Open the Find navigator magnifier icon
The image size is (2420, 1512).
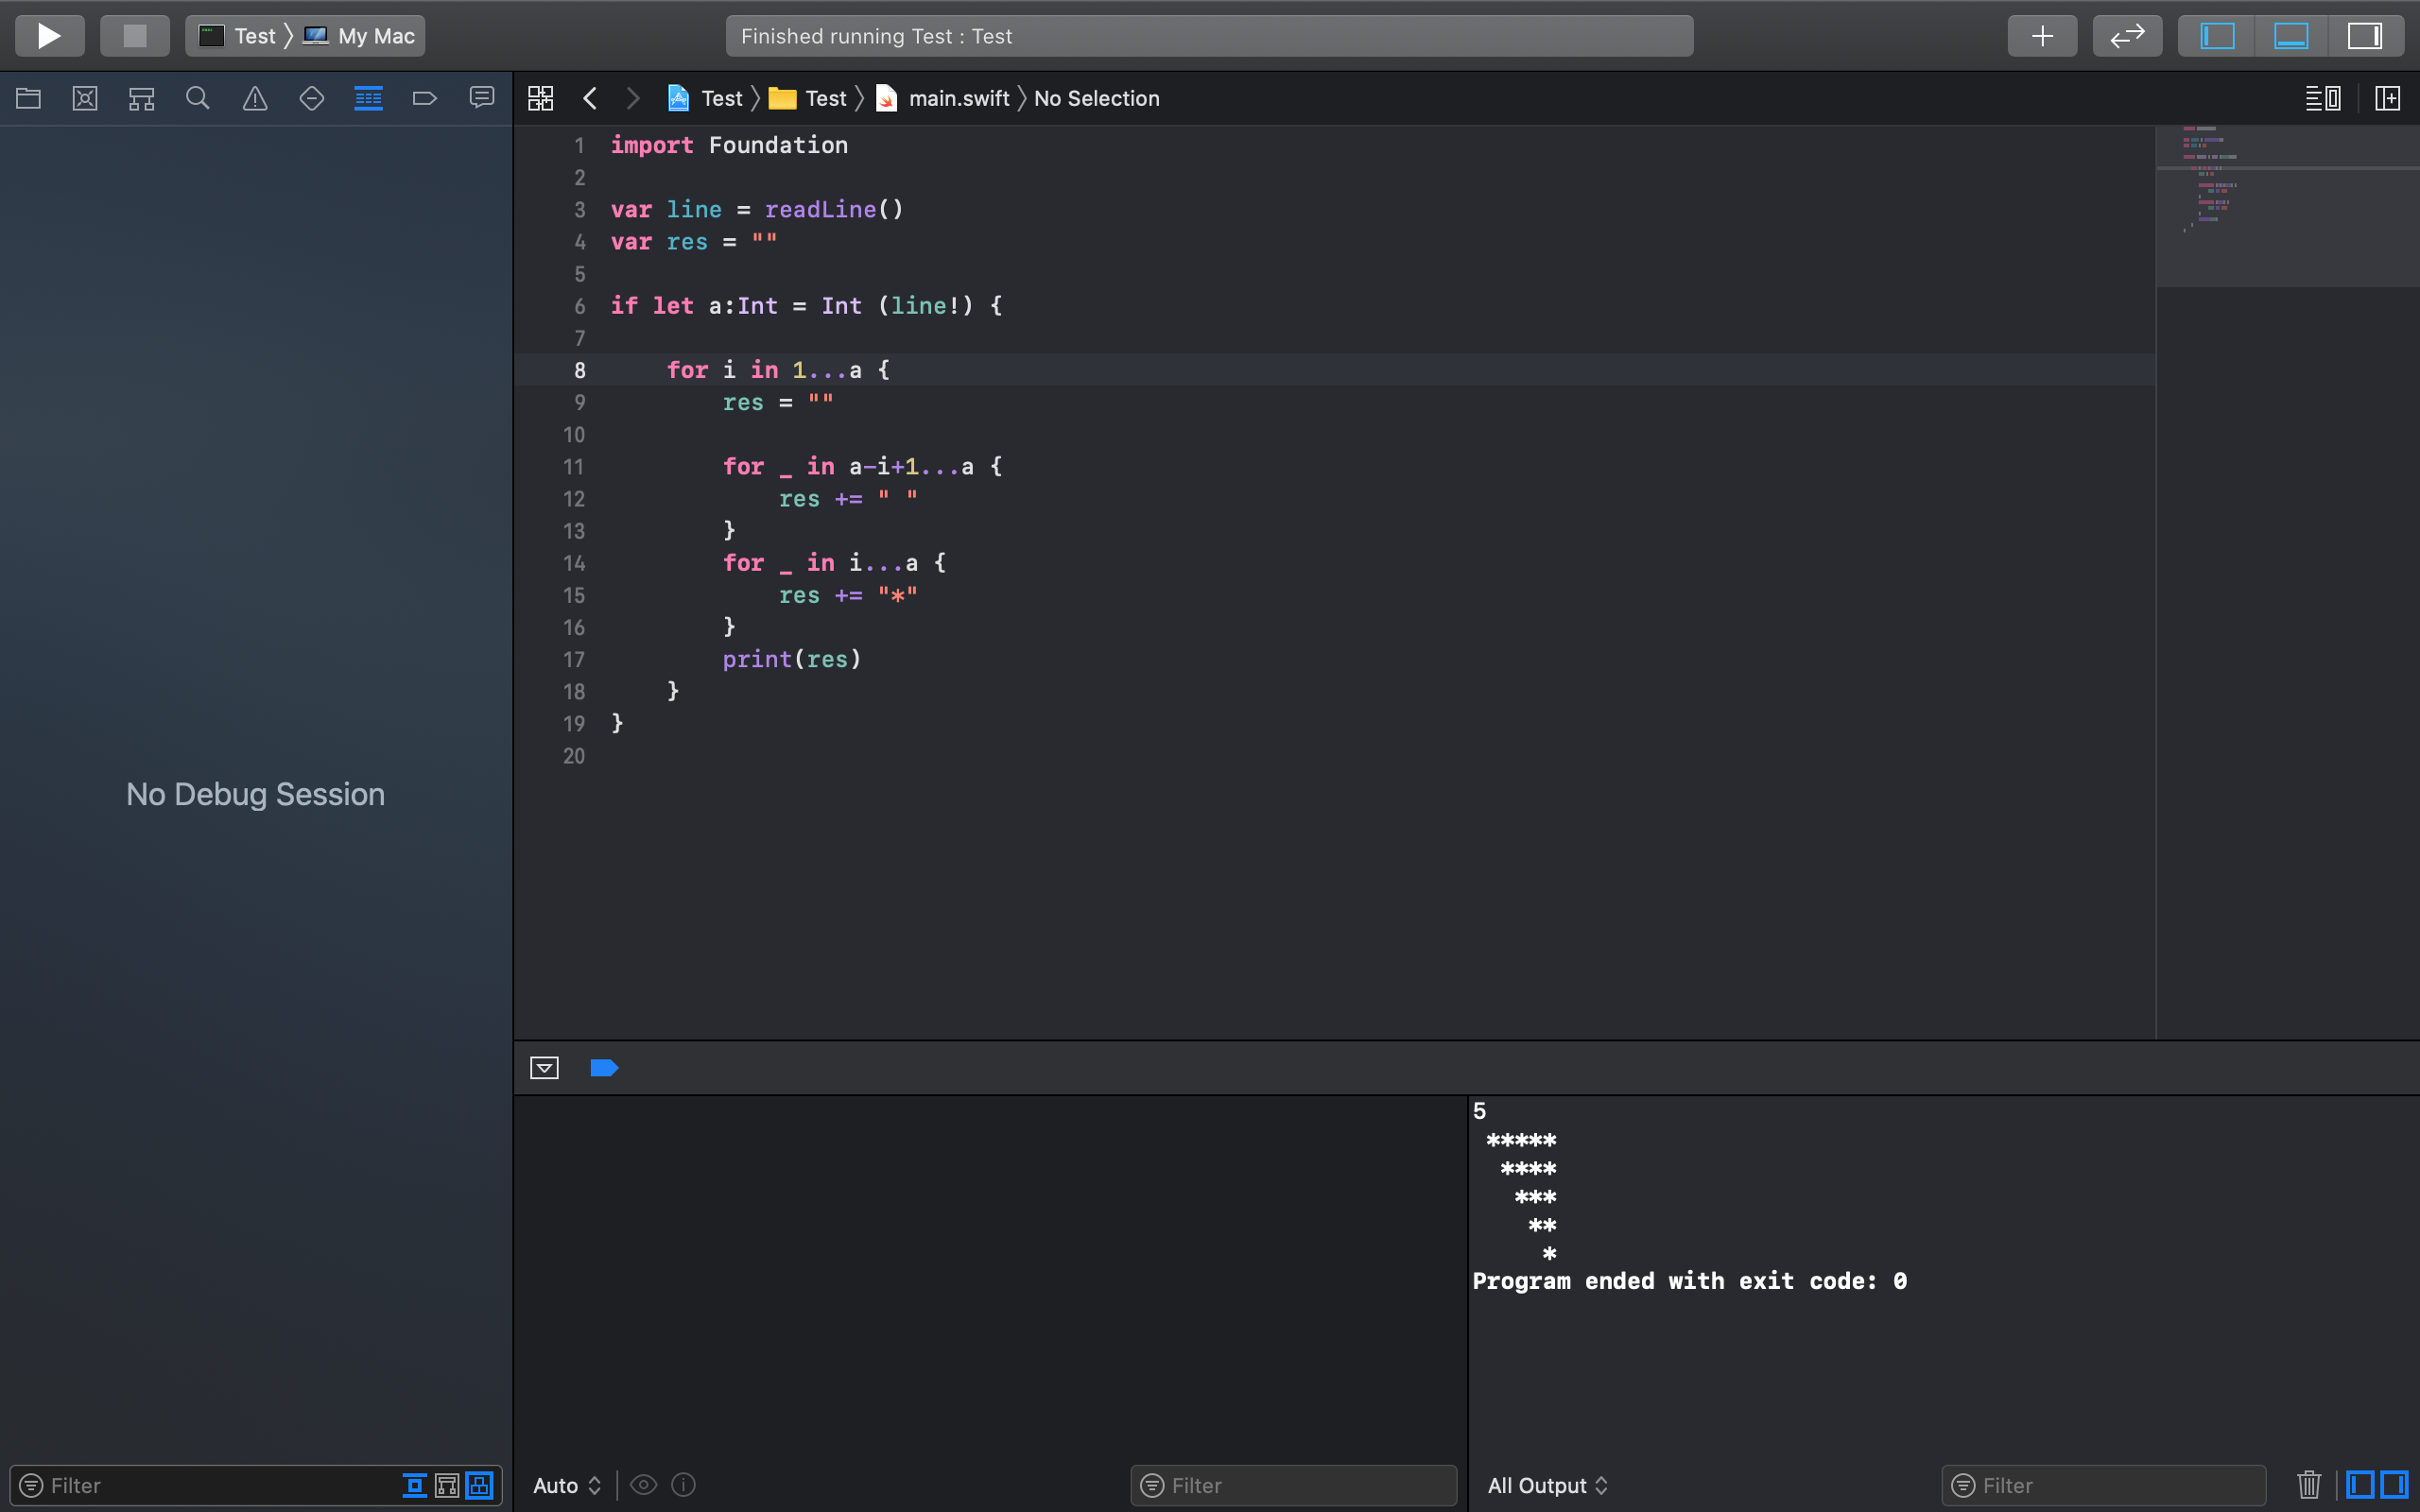[198, 98]
